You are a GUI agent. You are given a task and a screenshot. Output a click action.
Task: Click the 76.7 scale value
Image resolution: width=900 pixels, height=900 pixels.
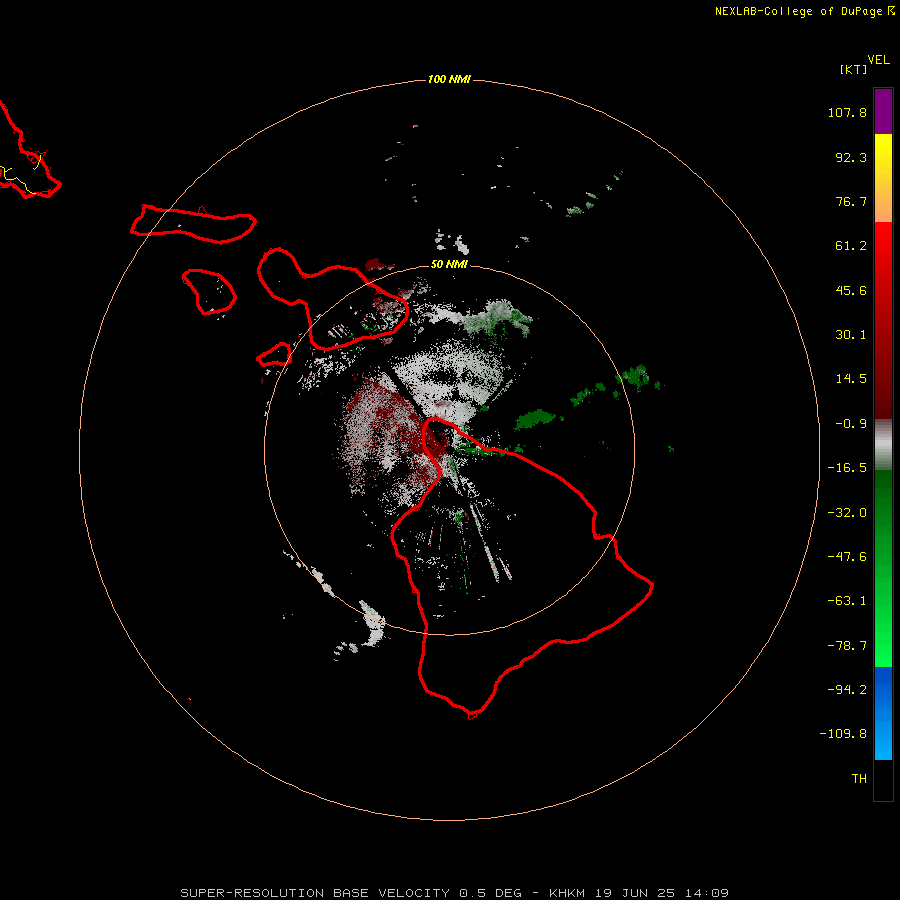(x=851, y=201)
